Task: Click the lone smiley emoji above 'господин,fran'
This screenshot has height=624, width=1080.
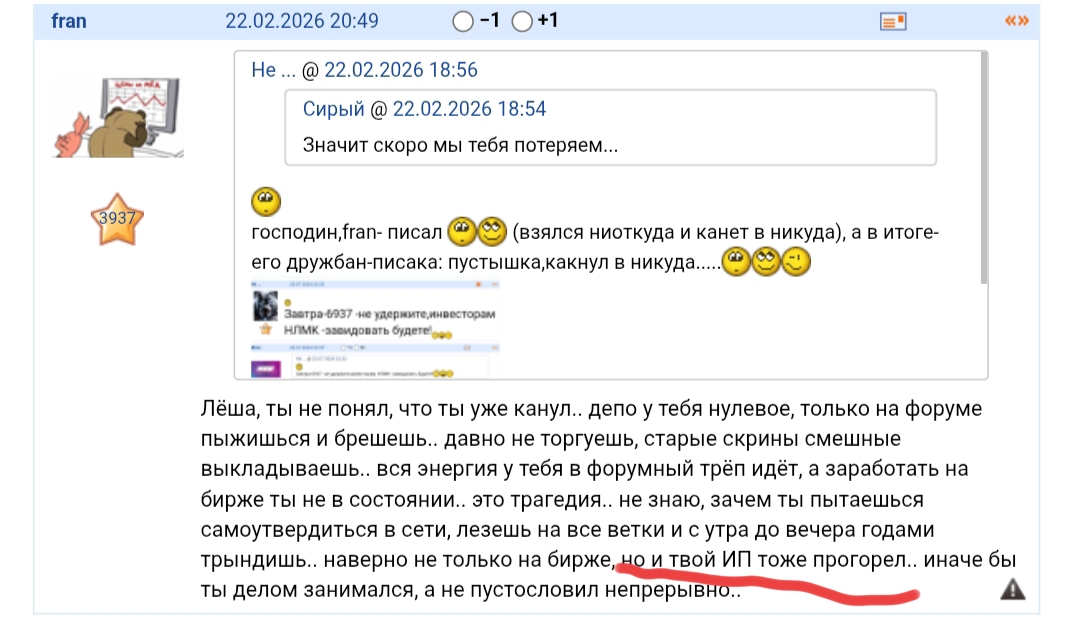Action: [x=266, y=202]
